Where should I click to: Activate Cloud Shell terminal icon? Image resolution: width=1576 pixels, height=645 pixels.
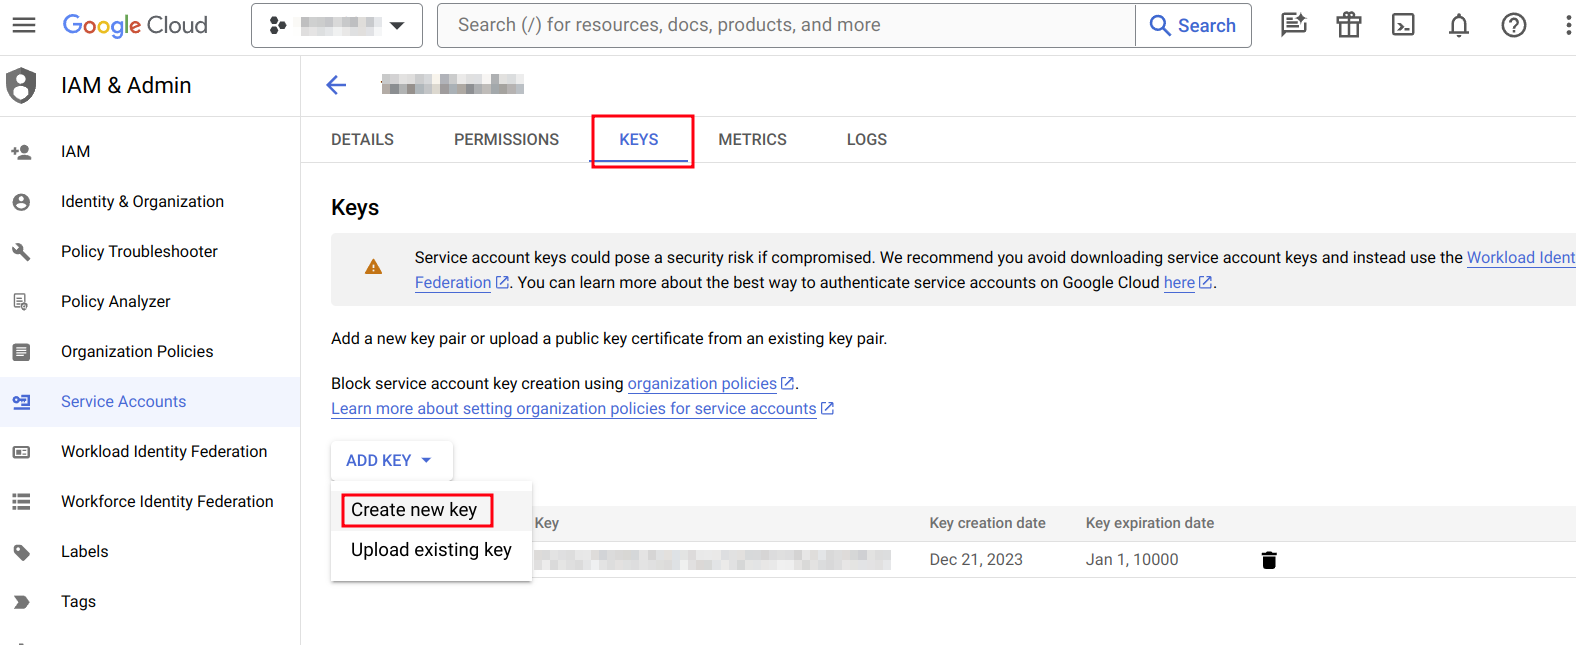click(1403, 25)
